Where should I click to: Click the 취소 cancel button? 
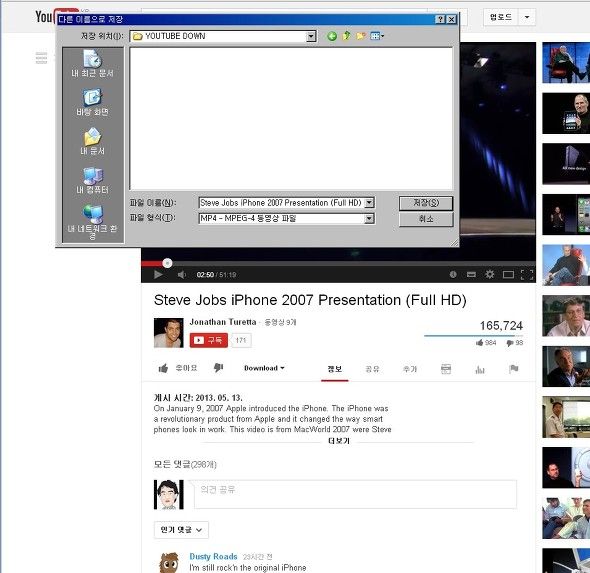pyautogui.click(x=426, y=219)
